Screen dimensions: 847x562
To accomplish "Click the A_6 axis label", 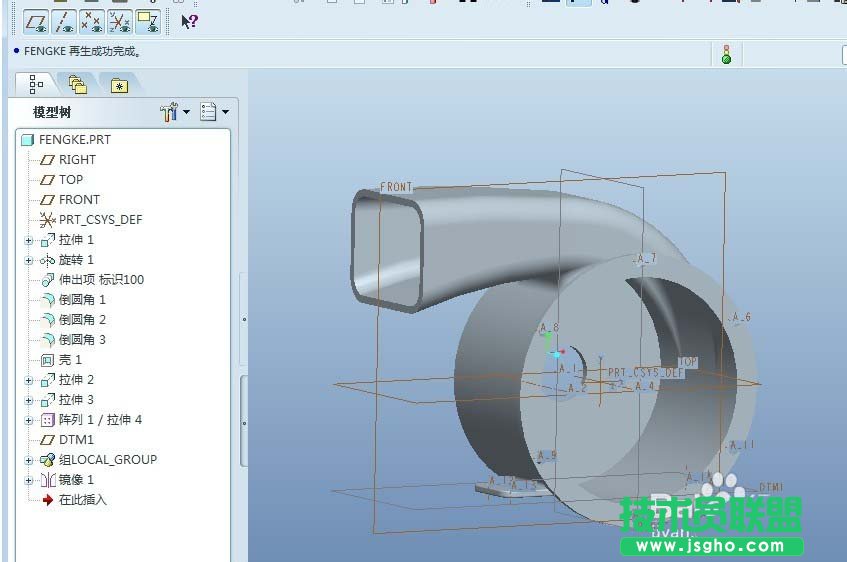I will point(741,317).
